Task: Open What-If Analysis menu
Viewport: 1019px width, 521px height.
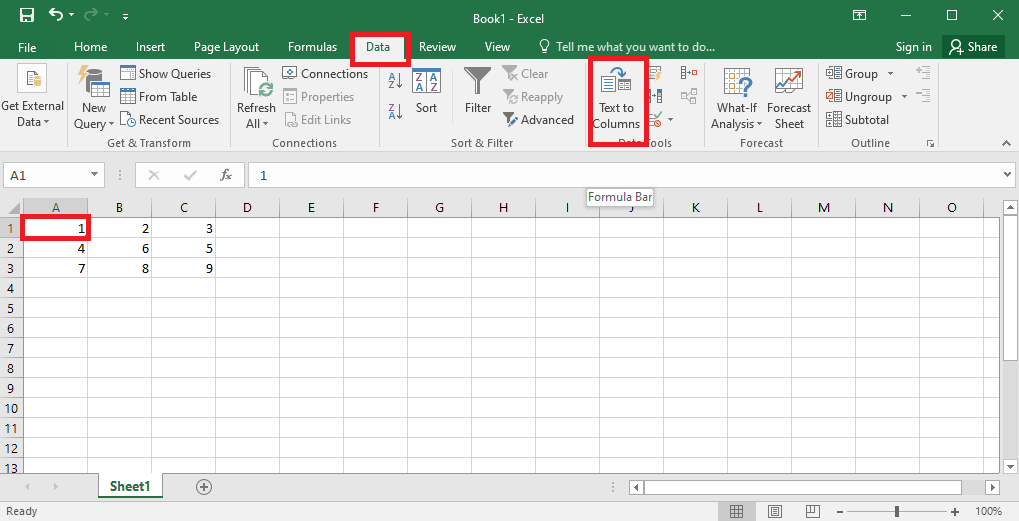Action: pyautogui.click(x=737, y=98)
